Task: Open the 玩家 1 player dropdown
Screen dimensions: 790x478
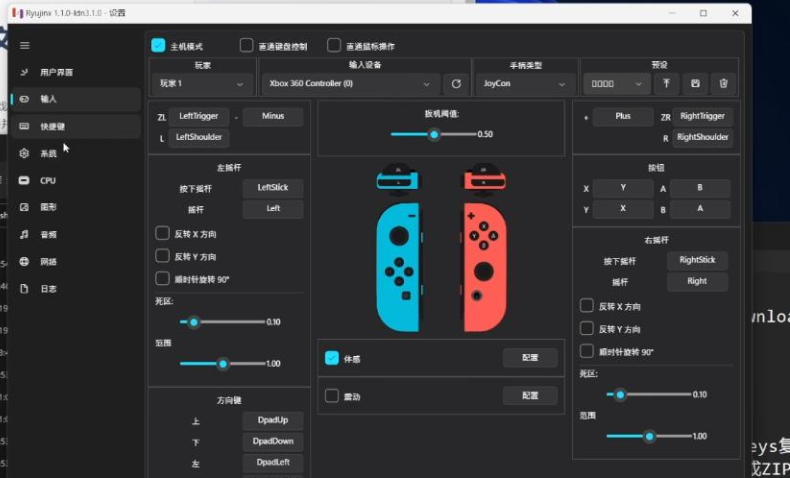Action: click(x=201, y=84)
